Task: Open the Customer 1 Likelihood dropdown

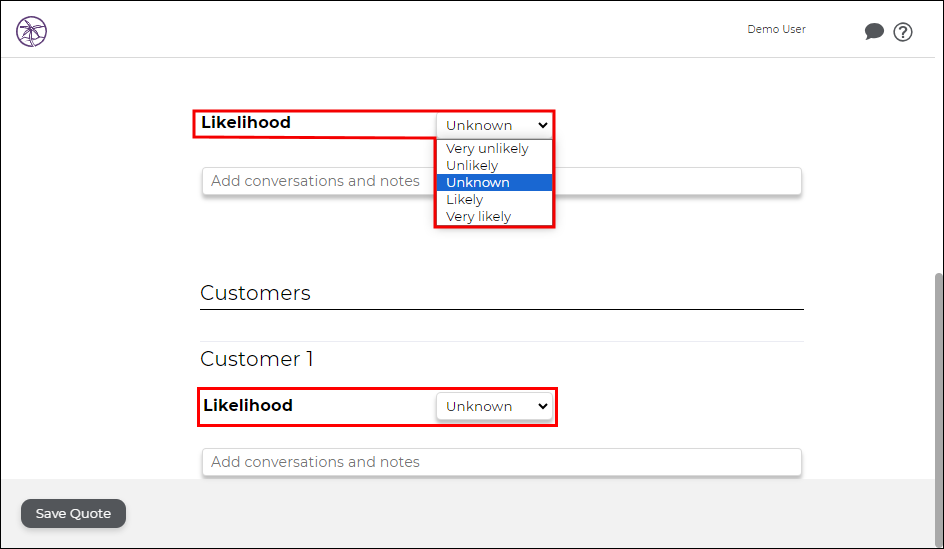Action: click(x=494, y=406)
